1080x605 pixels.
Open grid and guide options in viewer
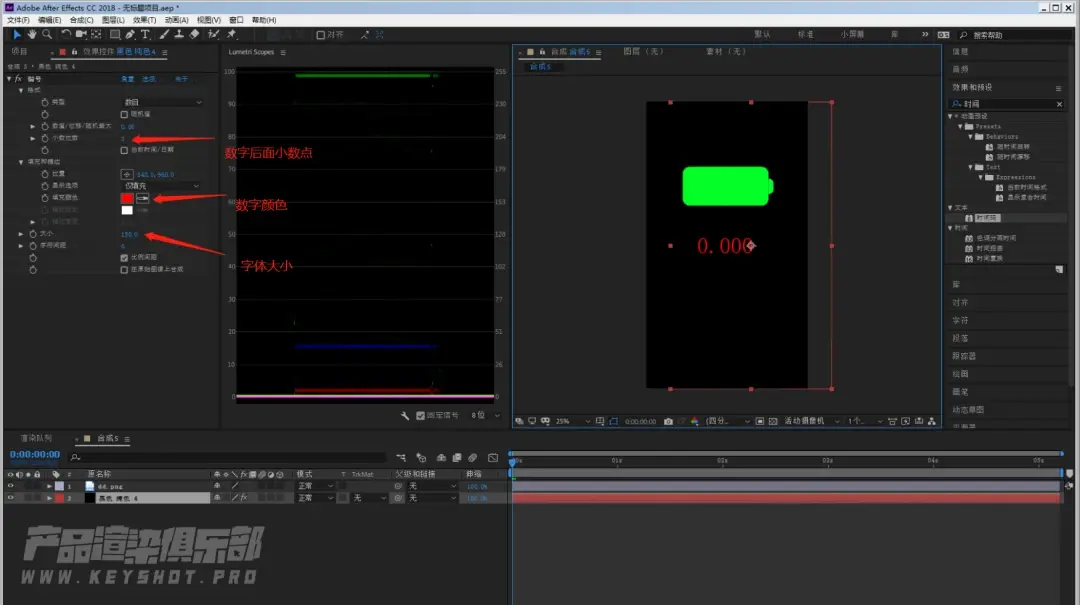[x=600, y=421]
